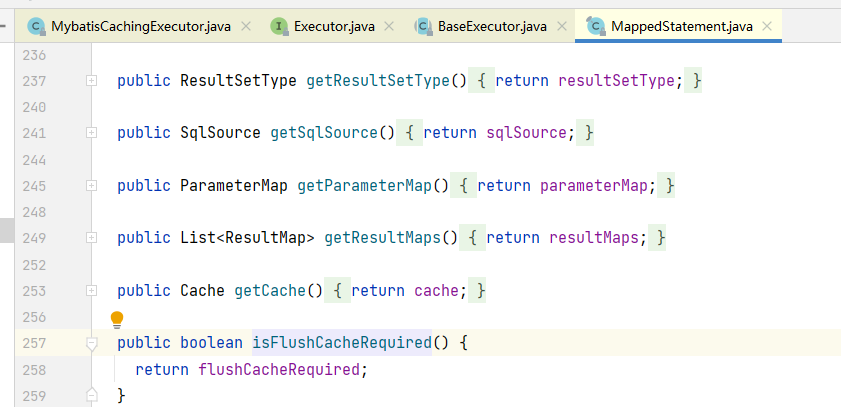Click the fold end marker at line 259
Image resolution: width=841 pixels, height=407 pixels.
point(92,395)
